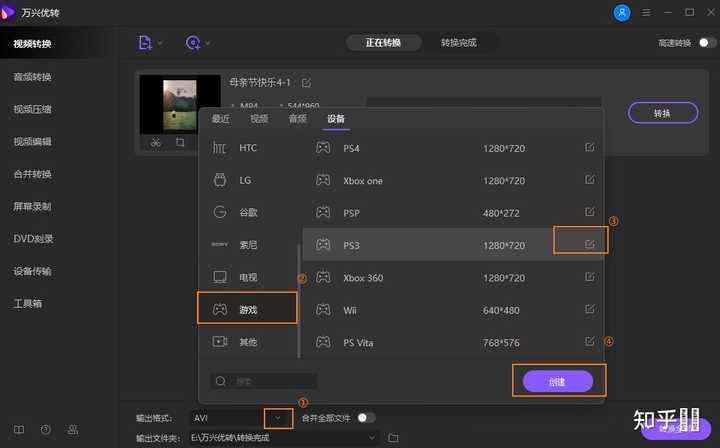The image size is (720, 448).
Task: Edit PS3 preset settings icon
Action: point(590,244)
